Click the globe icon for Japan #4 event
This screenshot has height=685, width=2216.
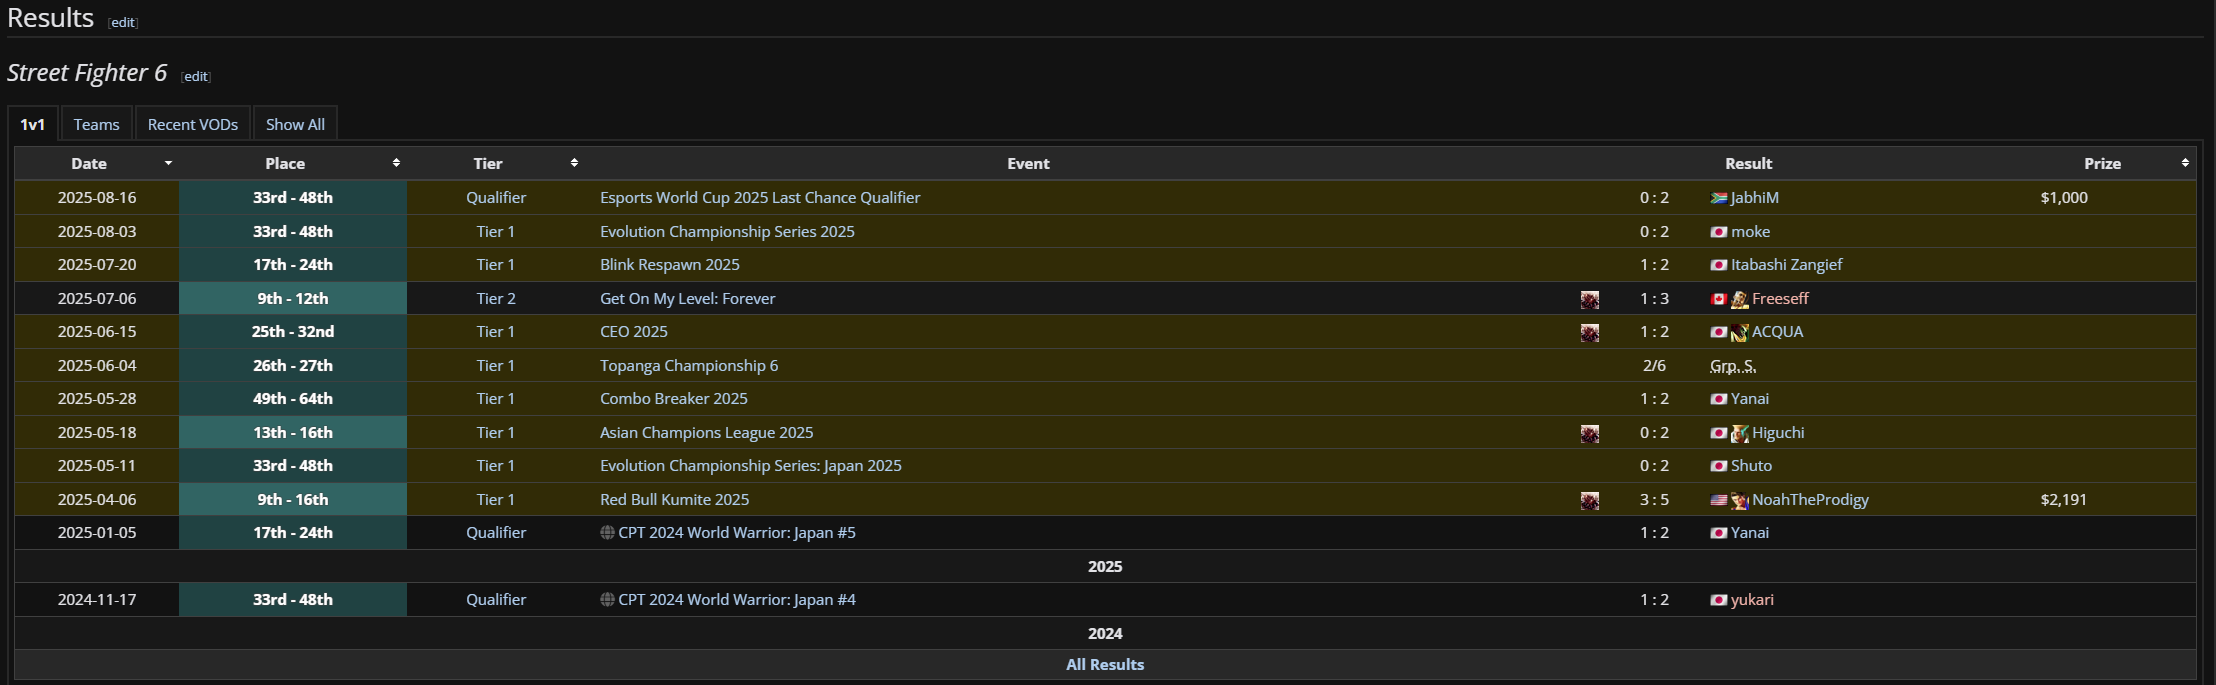click(607, 600)
